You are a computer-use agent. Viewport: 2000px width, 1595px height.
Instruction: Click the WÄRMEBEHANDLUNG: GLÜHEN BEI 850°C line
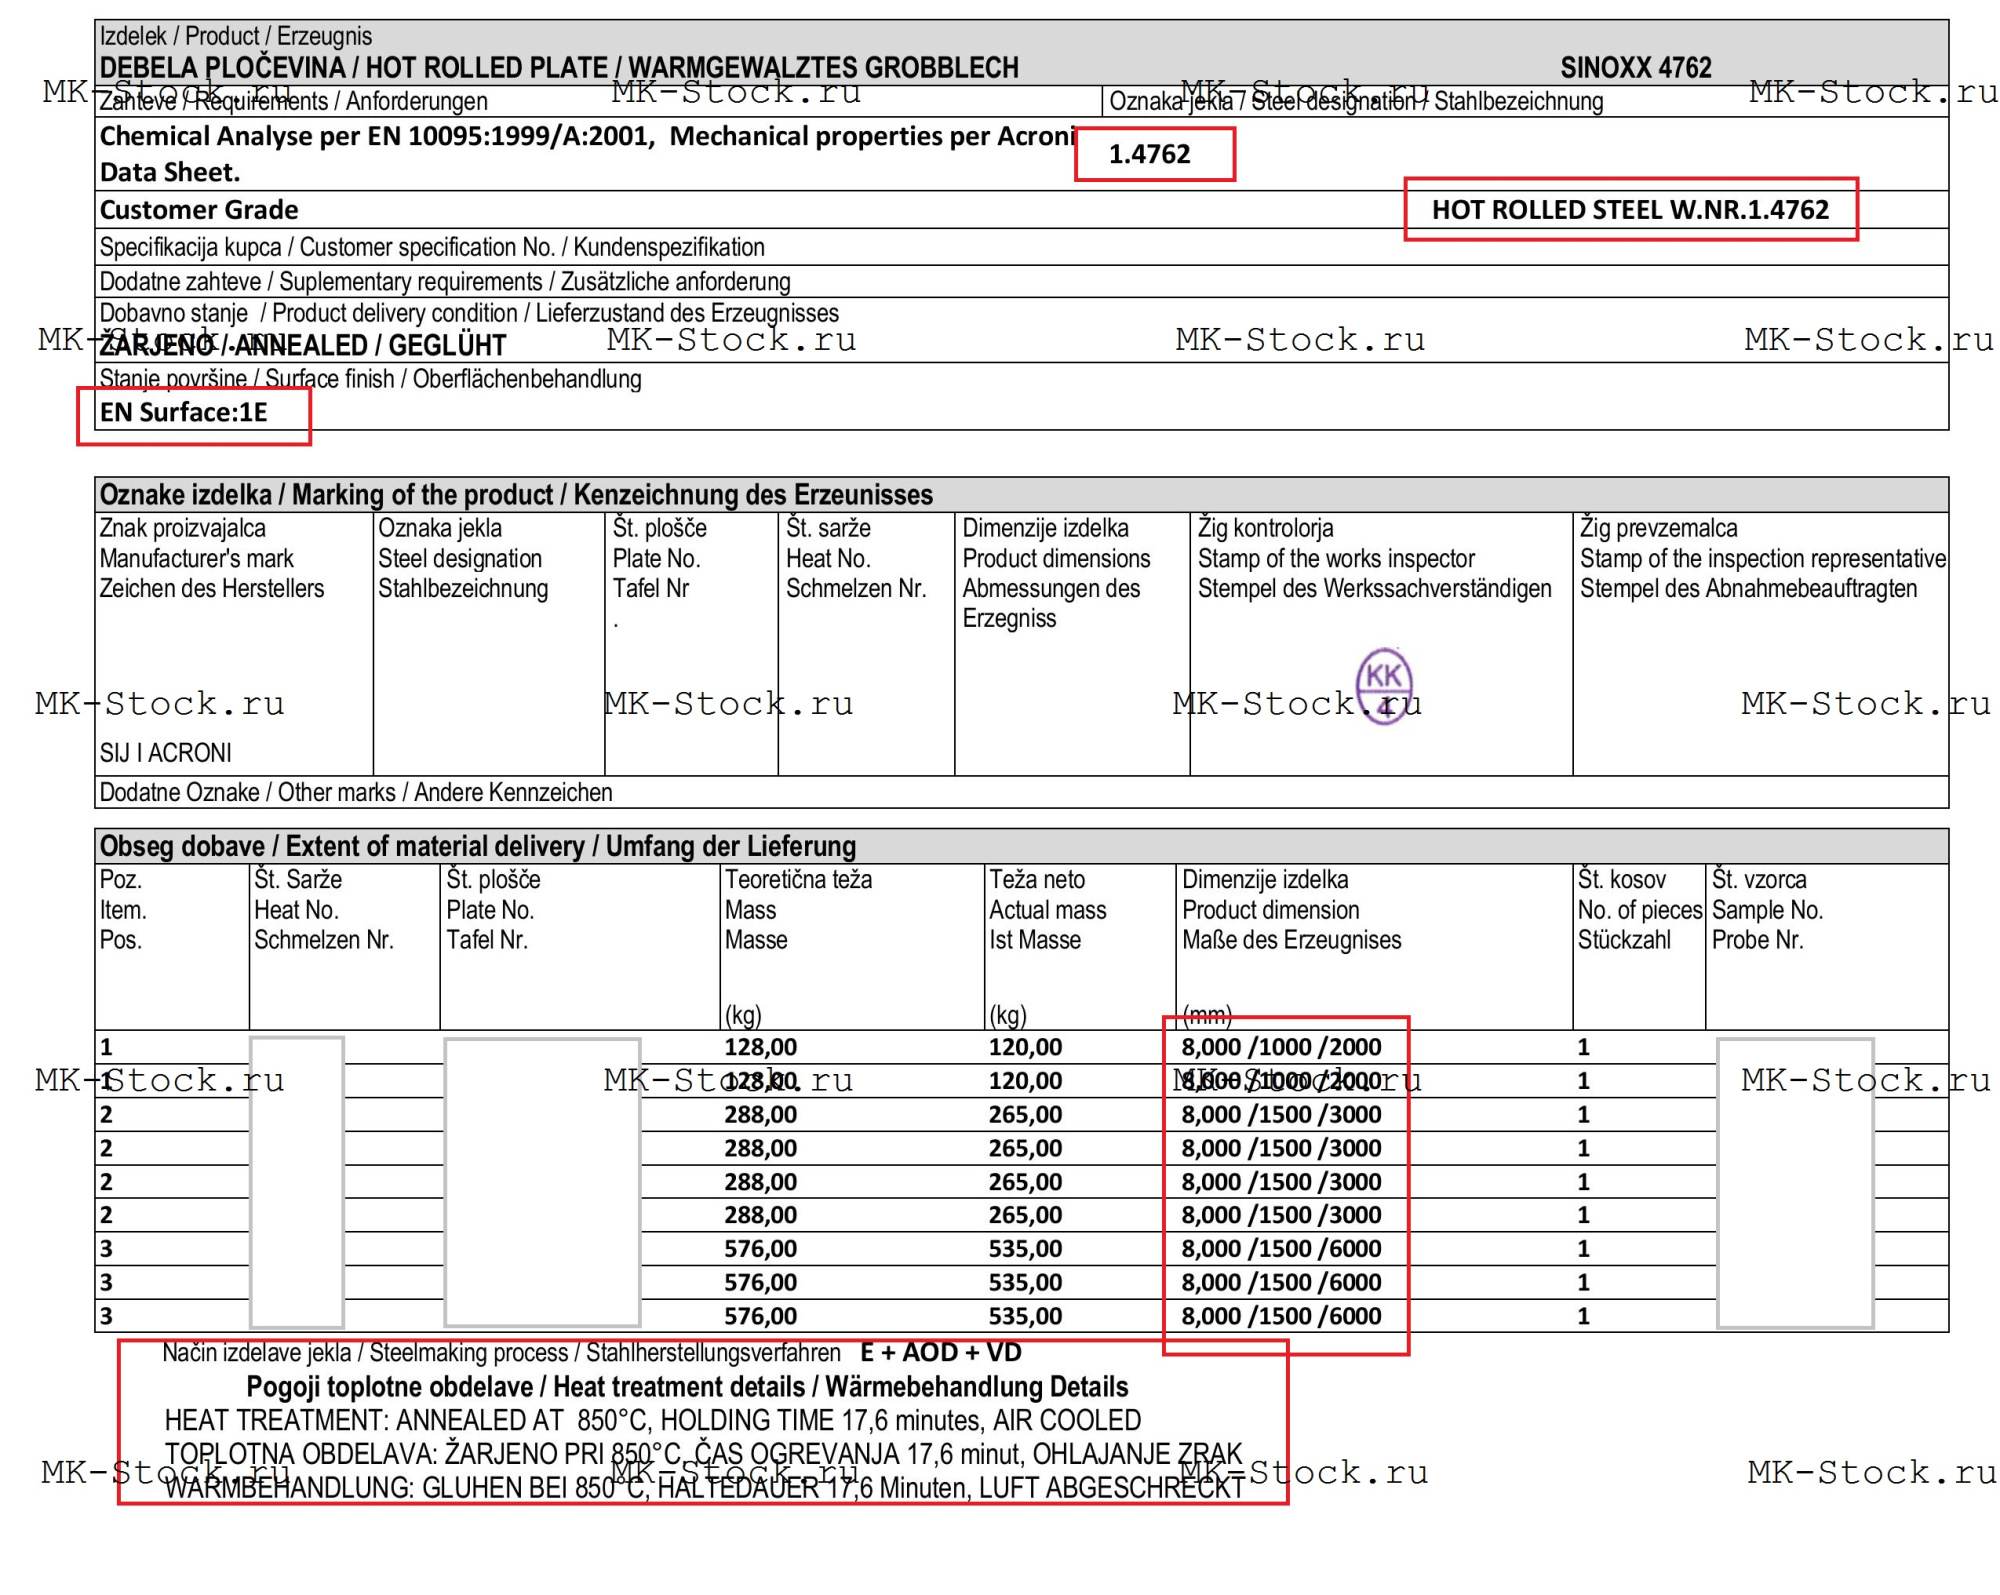tap(705, 1488)
